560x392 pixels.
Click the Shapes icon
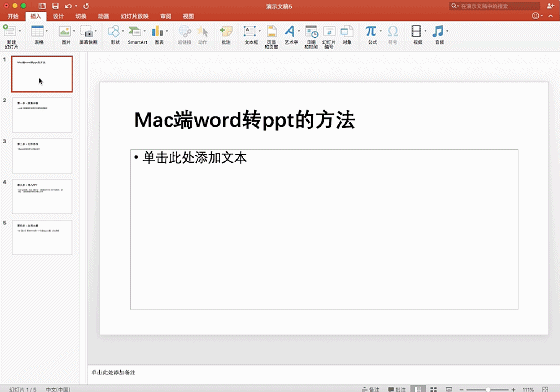(114, 31)
